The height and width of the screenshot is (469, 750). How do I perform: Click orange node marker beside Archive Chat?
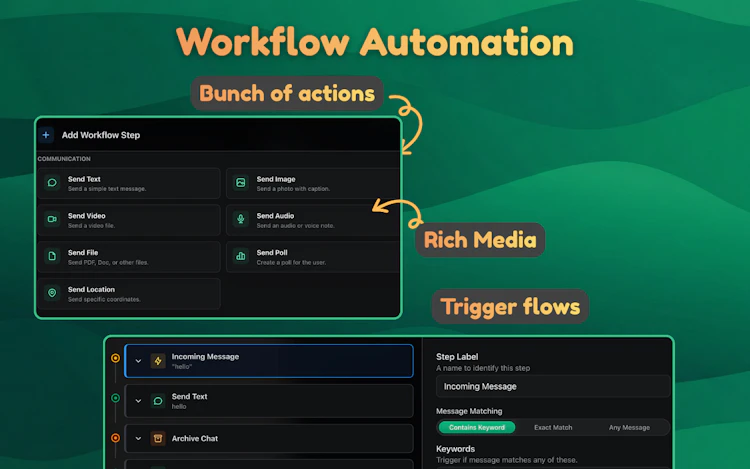[x=115, y=437]
